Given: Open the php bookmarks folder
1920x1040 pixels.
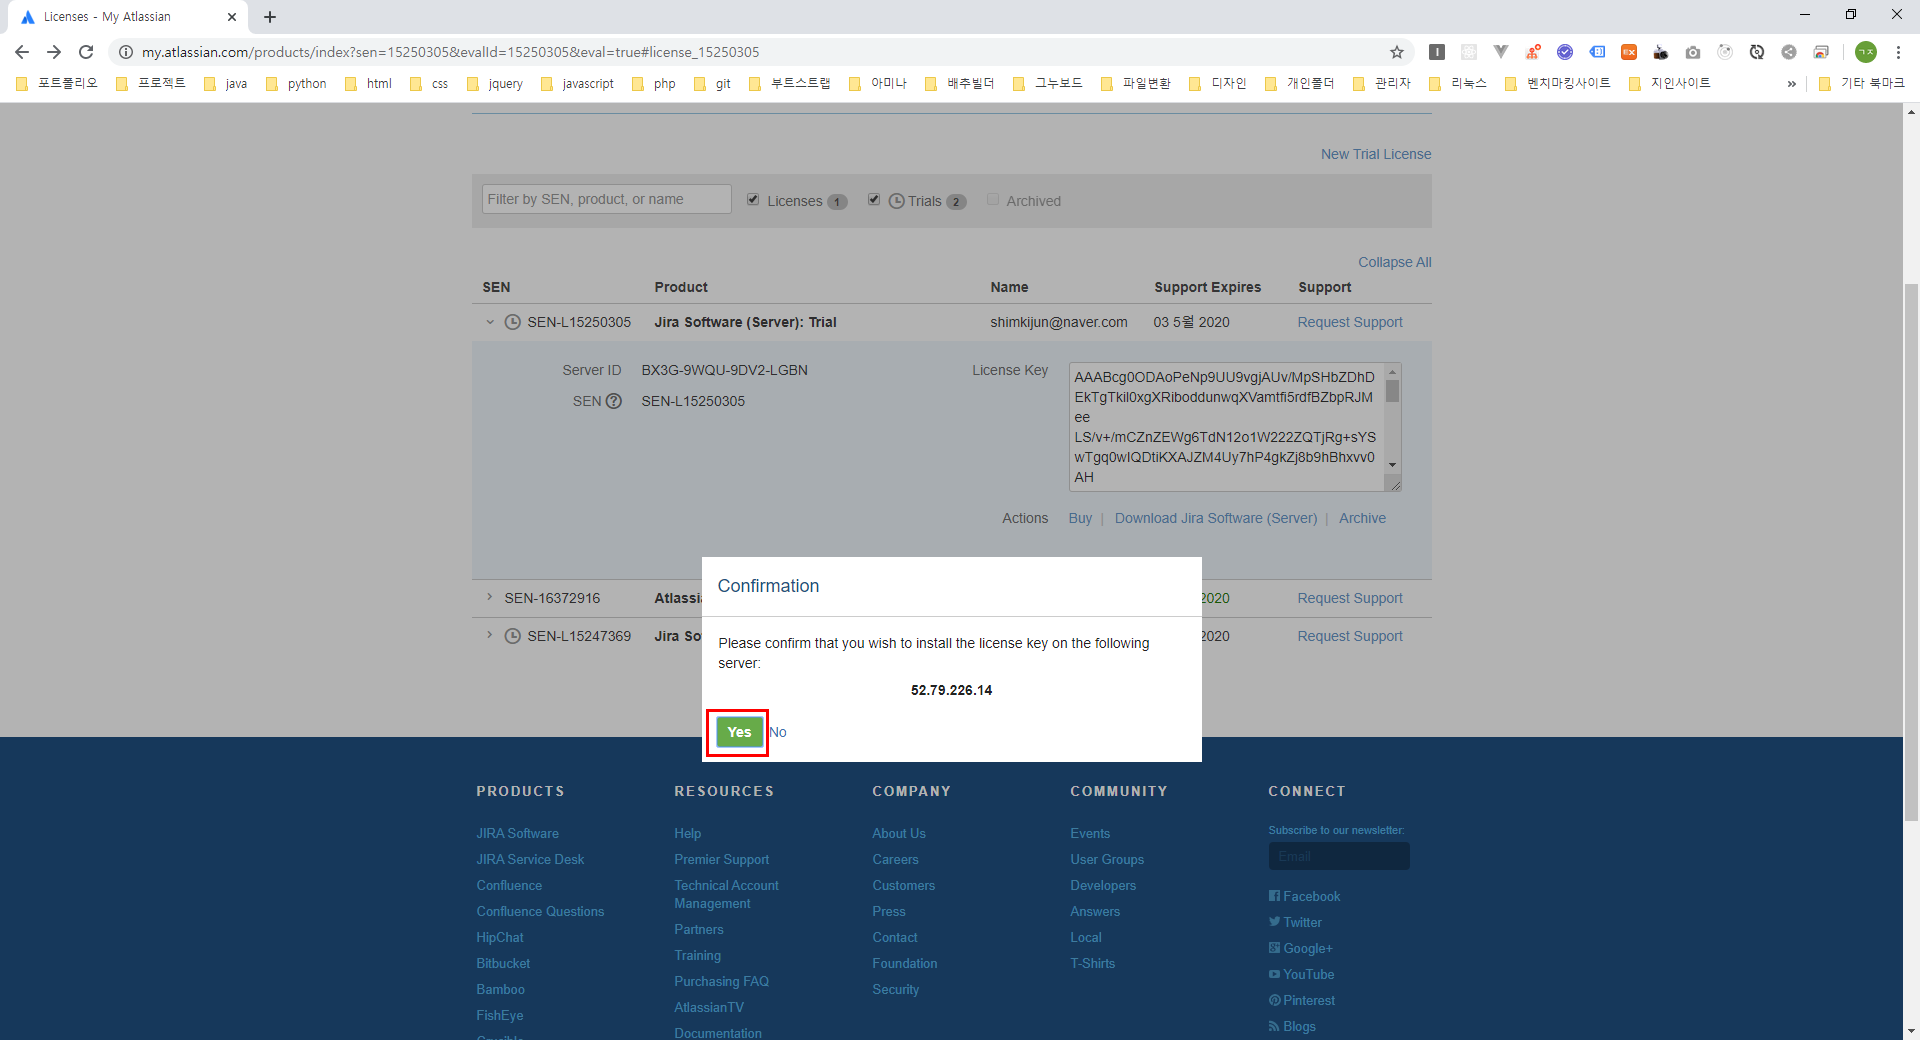Looking at the screenshot, I should click(654, 84).
